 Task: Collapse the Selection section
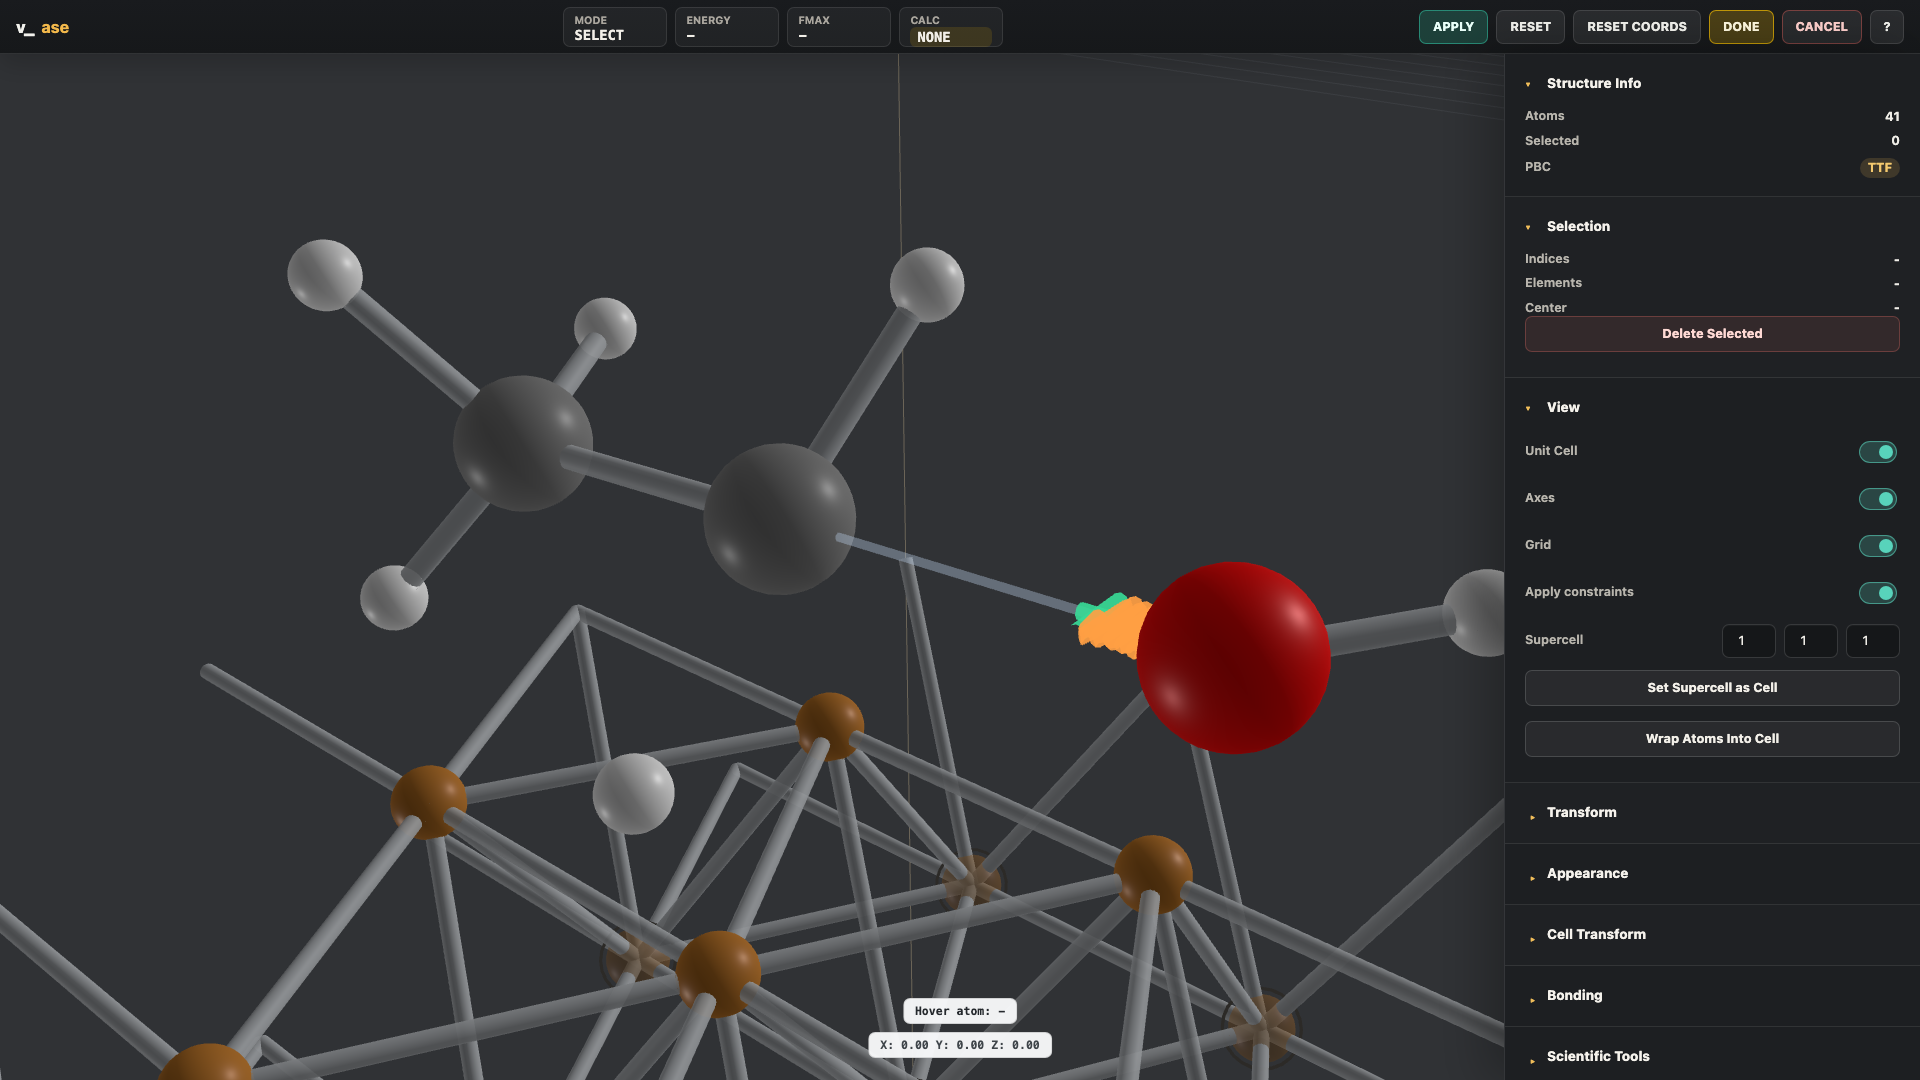tap(1577, 227)
